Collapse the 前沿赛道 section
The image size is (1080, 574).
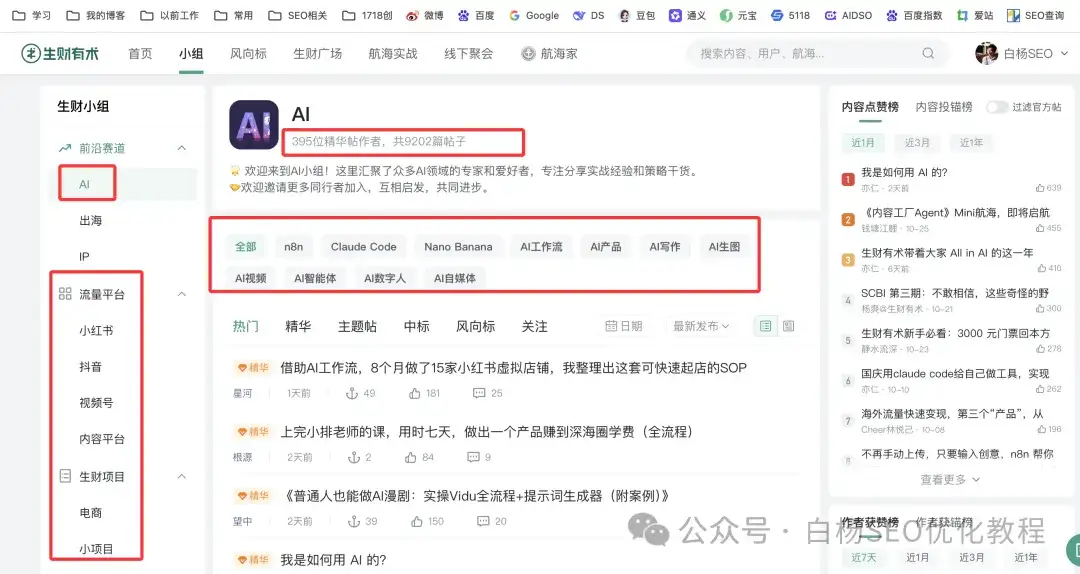[x=182, y=148]
